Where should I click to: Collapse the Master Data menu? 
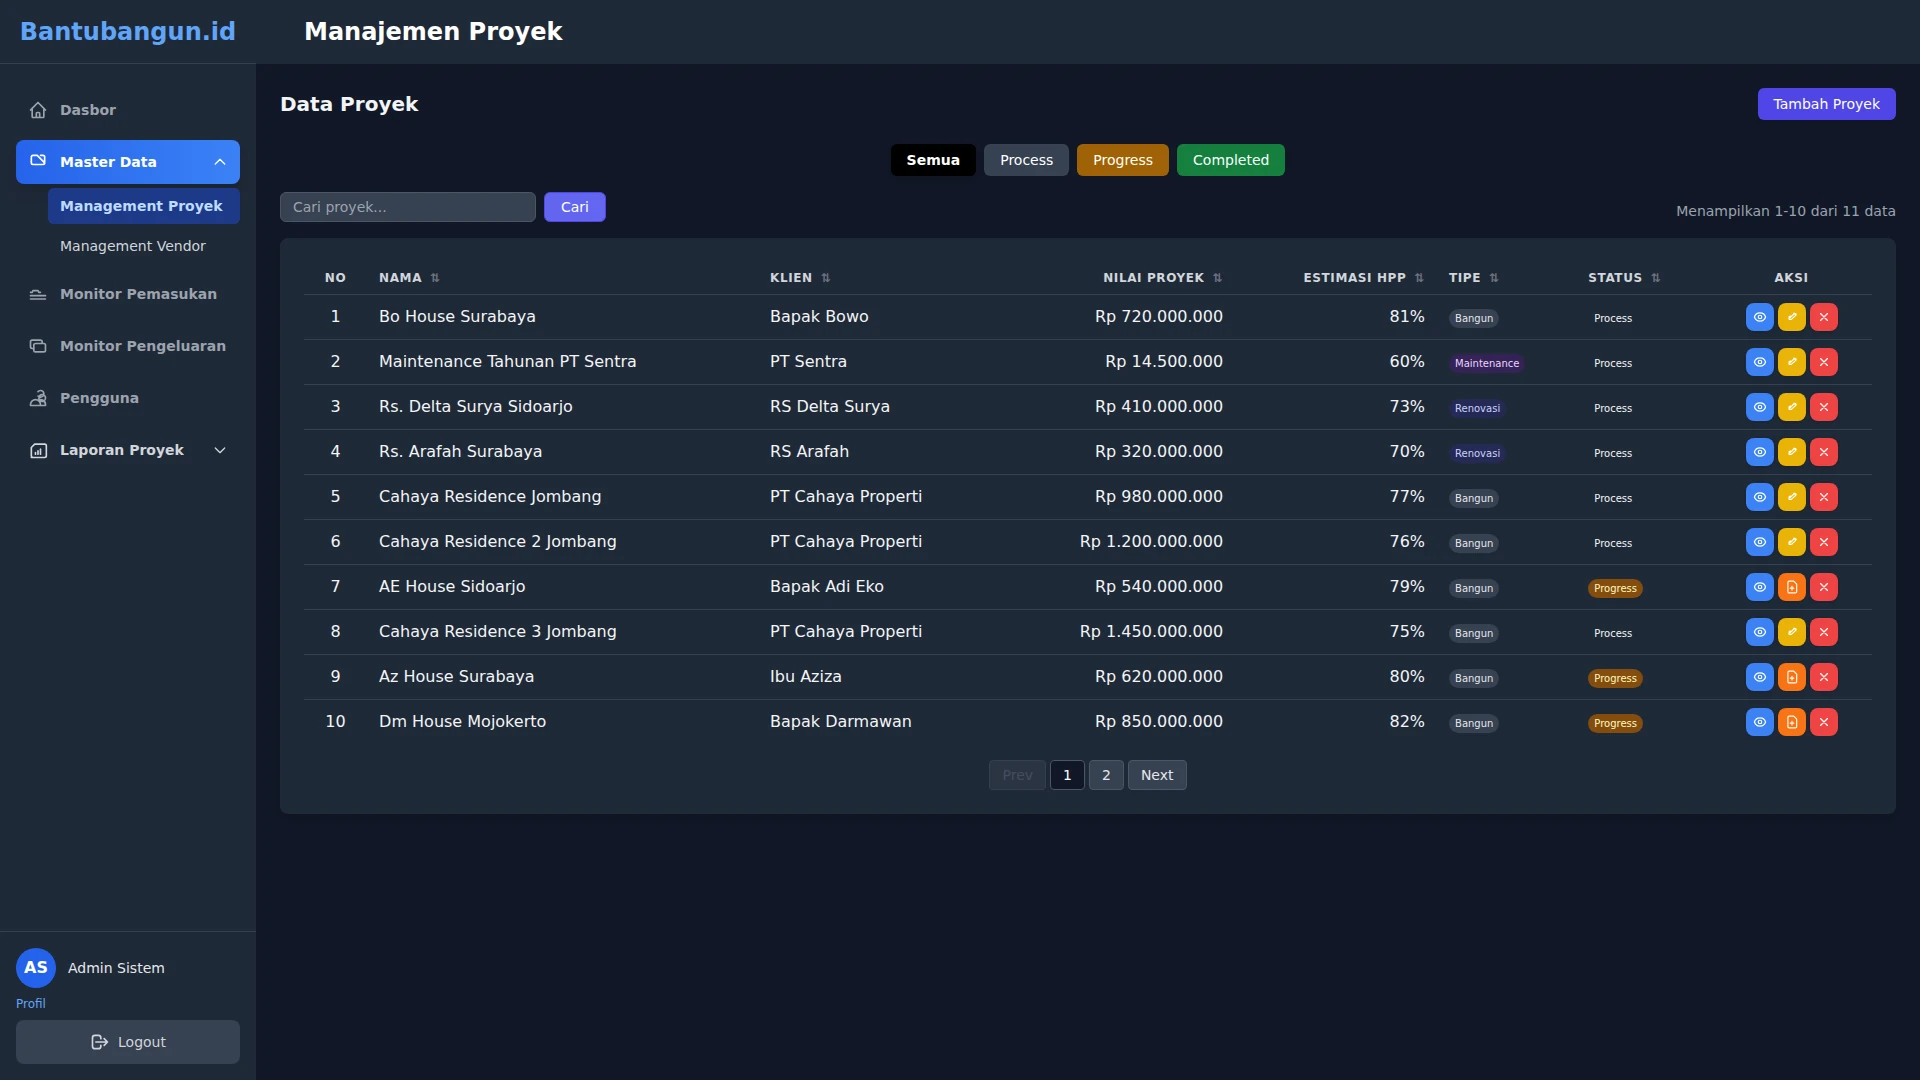tap(128, 162)
